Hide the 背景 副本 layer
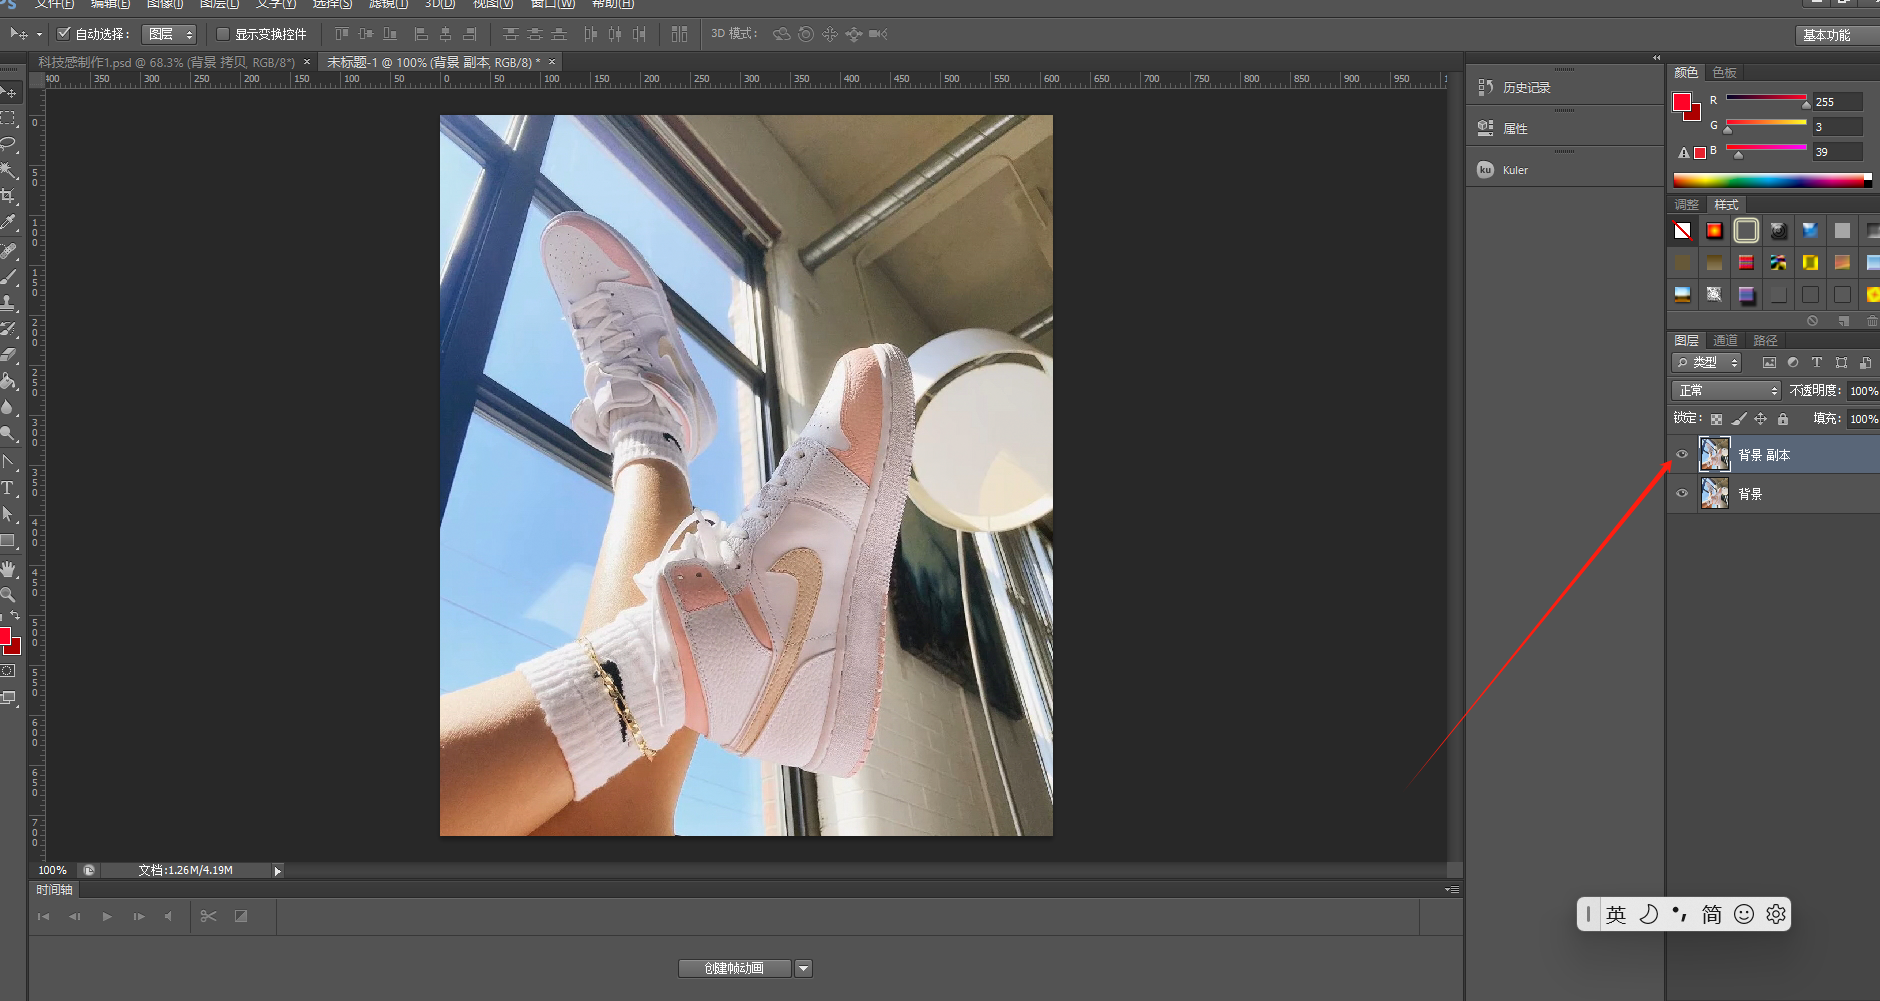This screenshot has width=1880, height=1001. click(1682, 455)
